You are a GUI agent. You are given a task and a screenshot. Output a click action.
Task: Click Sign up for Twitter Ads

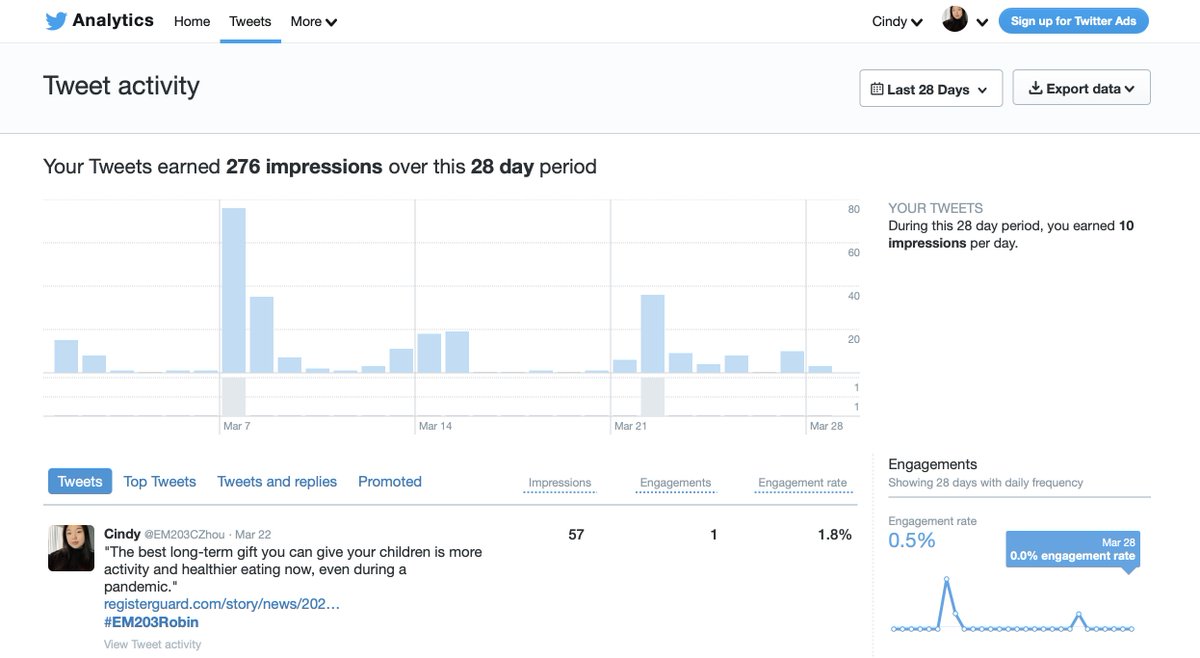click(x=1073, y=21)
